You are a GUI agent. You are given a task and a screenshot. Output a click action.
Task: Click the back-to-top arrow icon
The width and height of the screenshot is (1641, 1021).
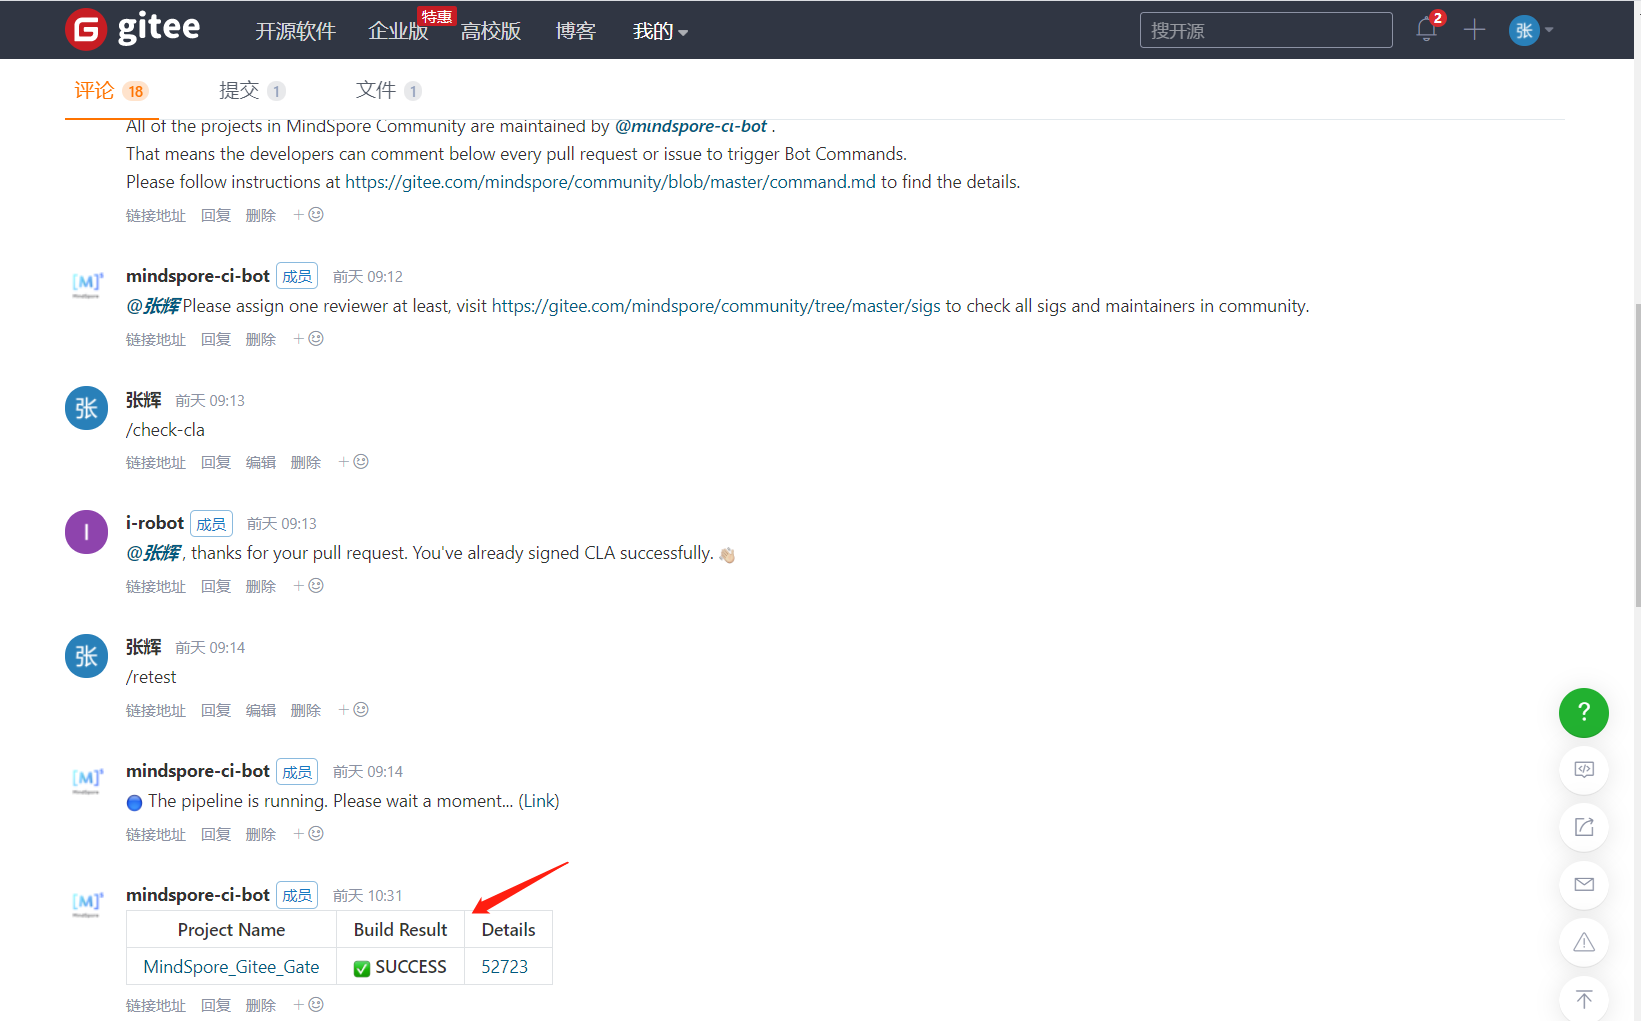click(1584, 999)
